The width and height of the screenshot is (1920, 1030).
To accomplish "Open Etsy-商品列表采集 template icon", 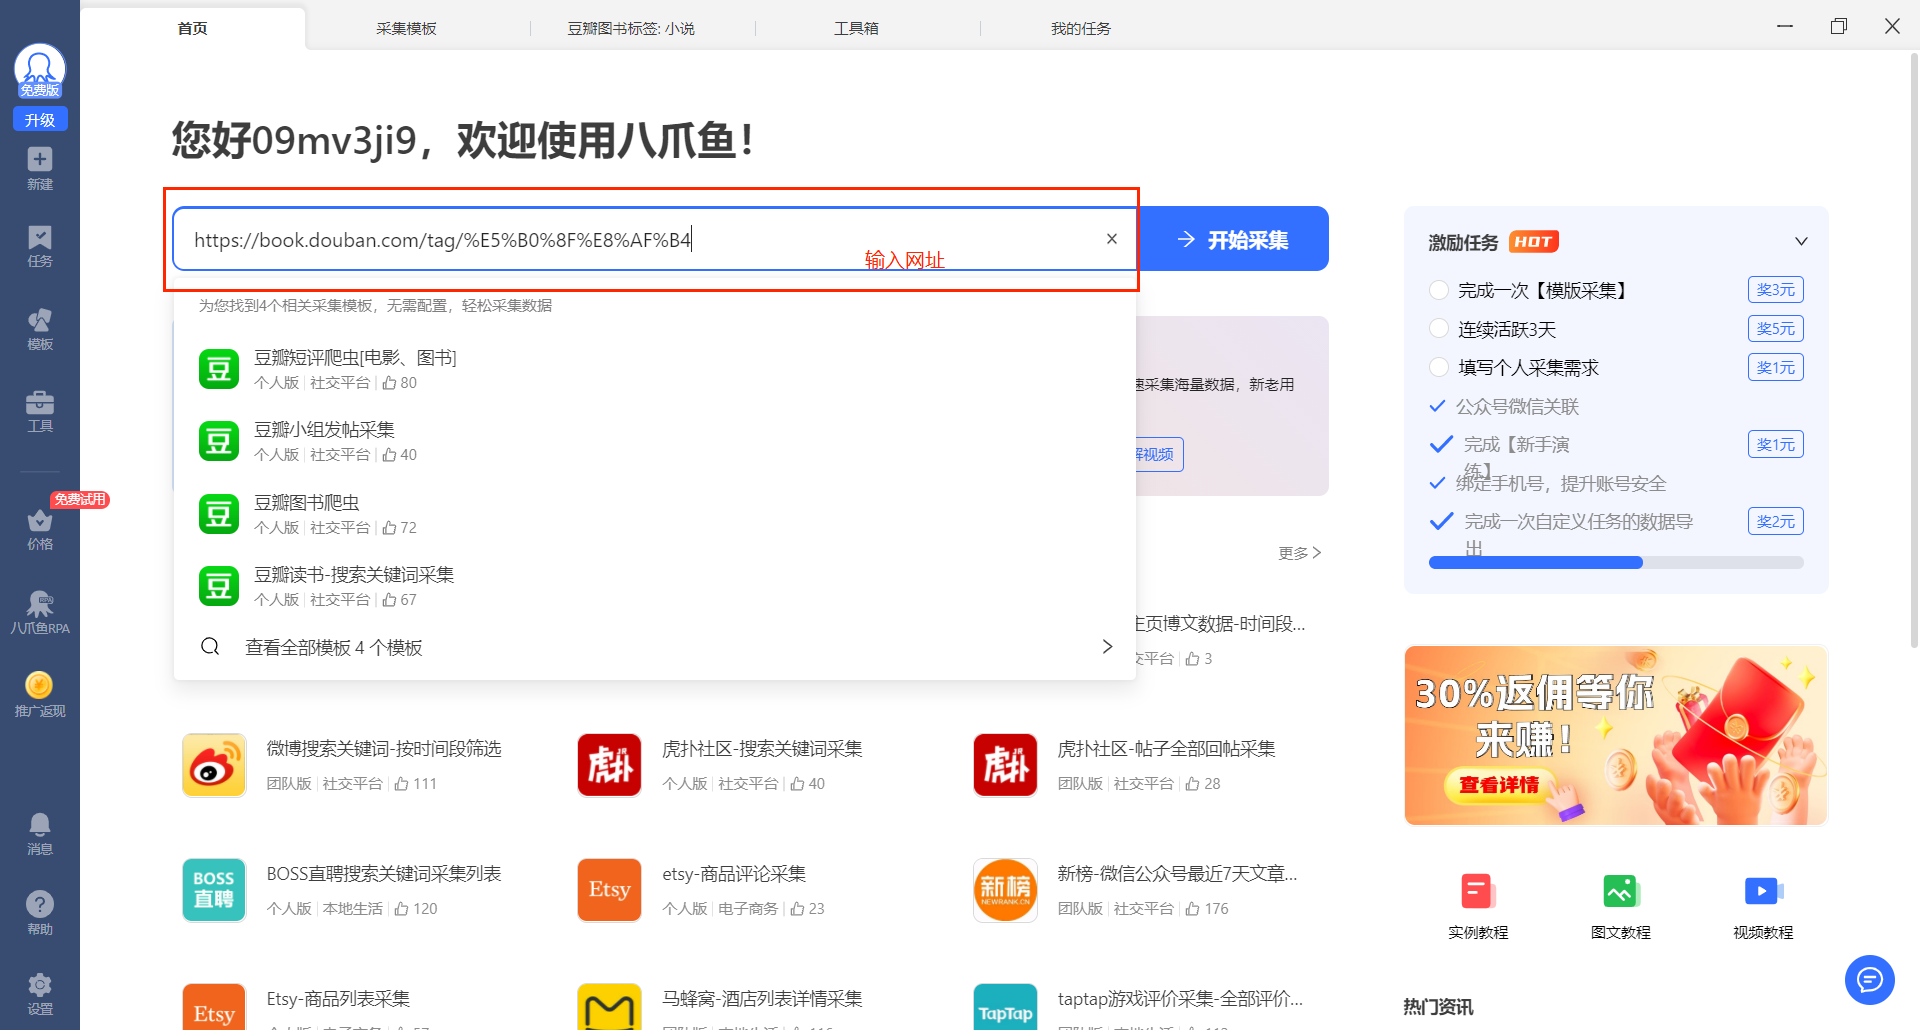I will [214, 1007].
